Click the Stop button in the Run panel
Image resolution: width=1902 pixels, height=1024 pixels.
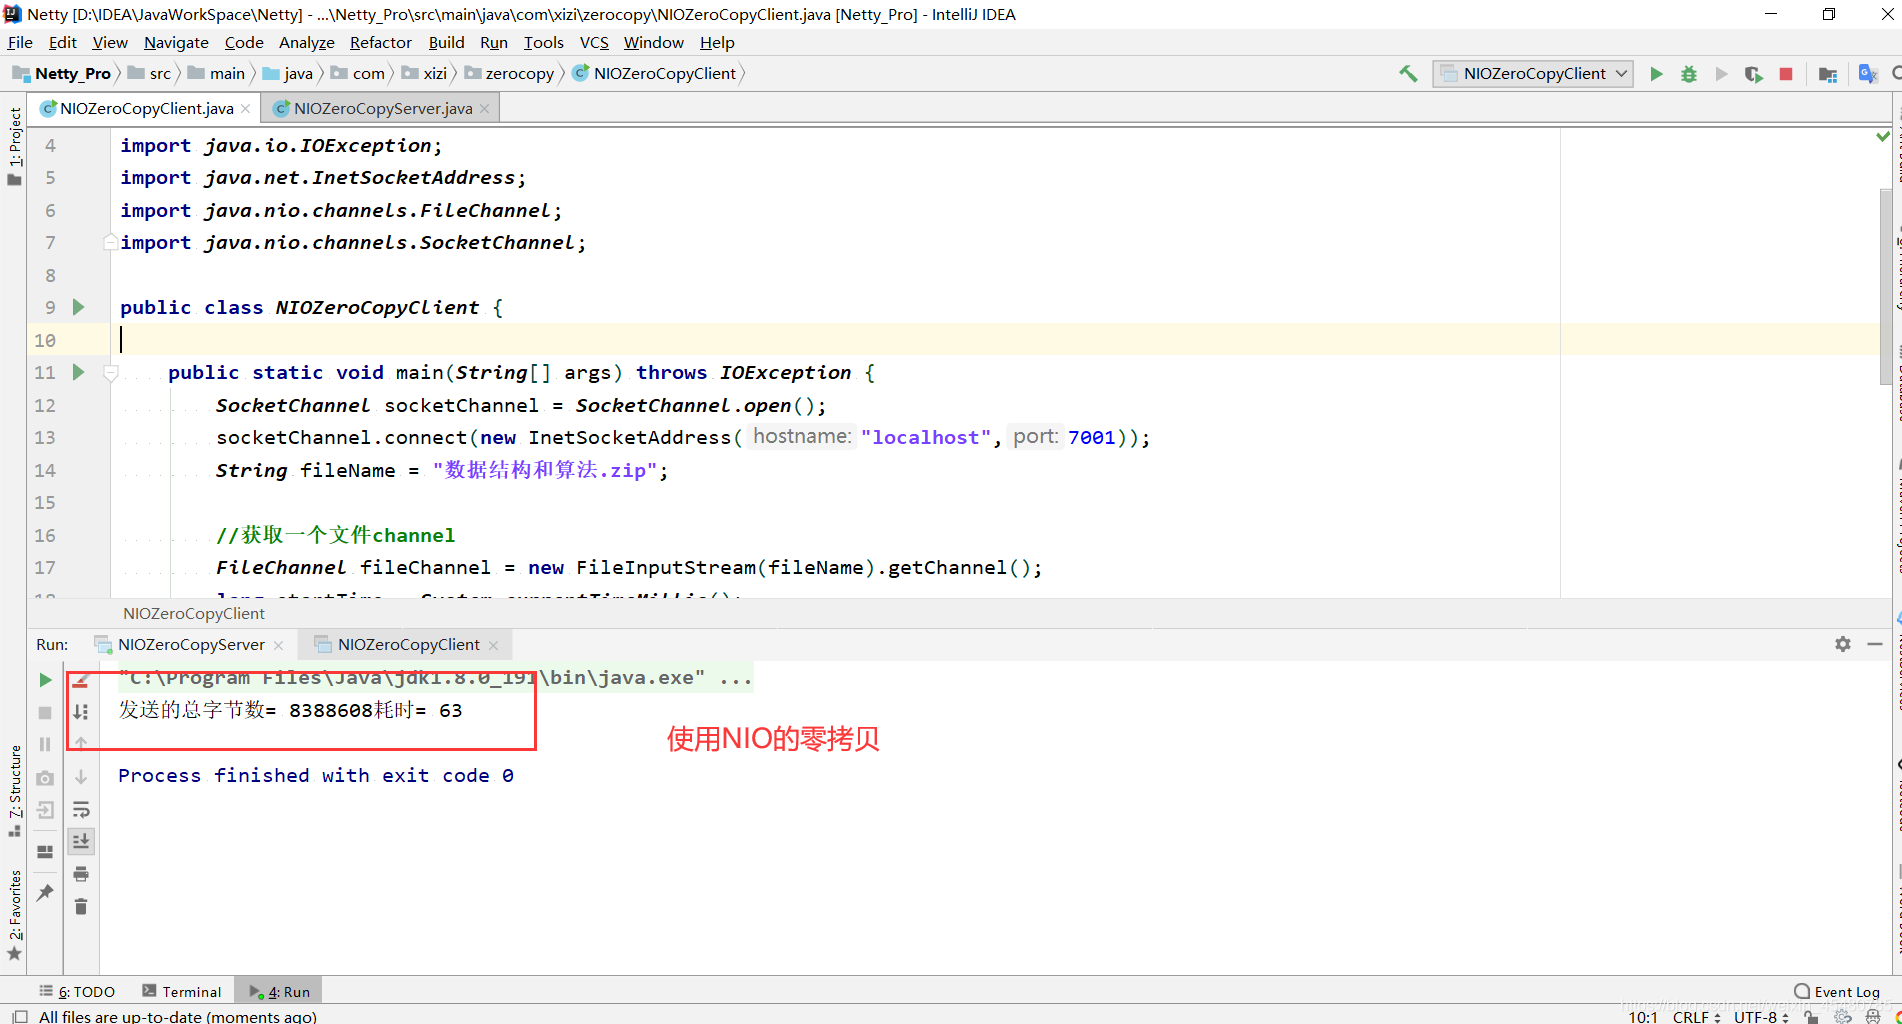45,712
